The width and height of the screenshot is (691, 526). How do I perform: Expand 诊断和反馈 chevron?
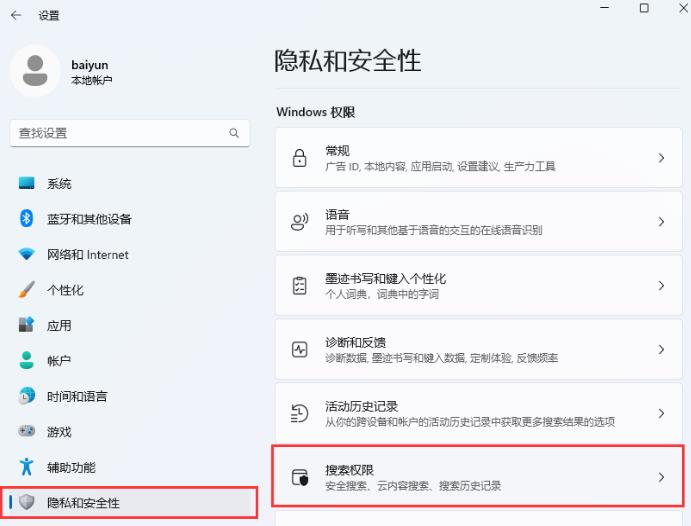661,349
